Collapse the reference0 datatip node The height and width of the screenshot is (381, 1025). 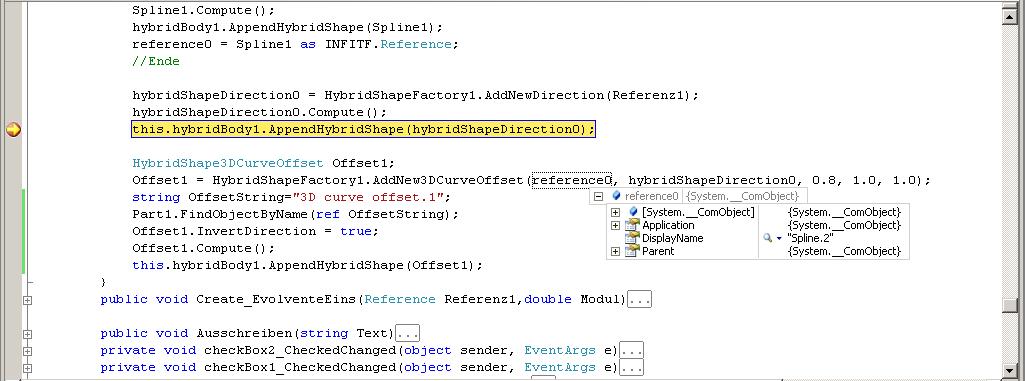[x=598, y=196]
